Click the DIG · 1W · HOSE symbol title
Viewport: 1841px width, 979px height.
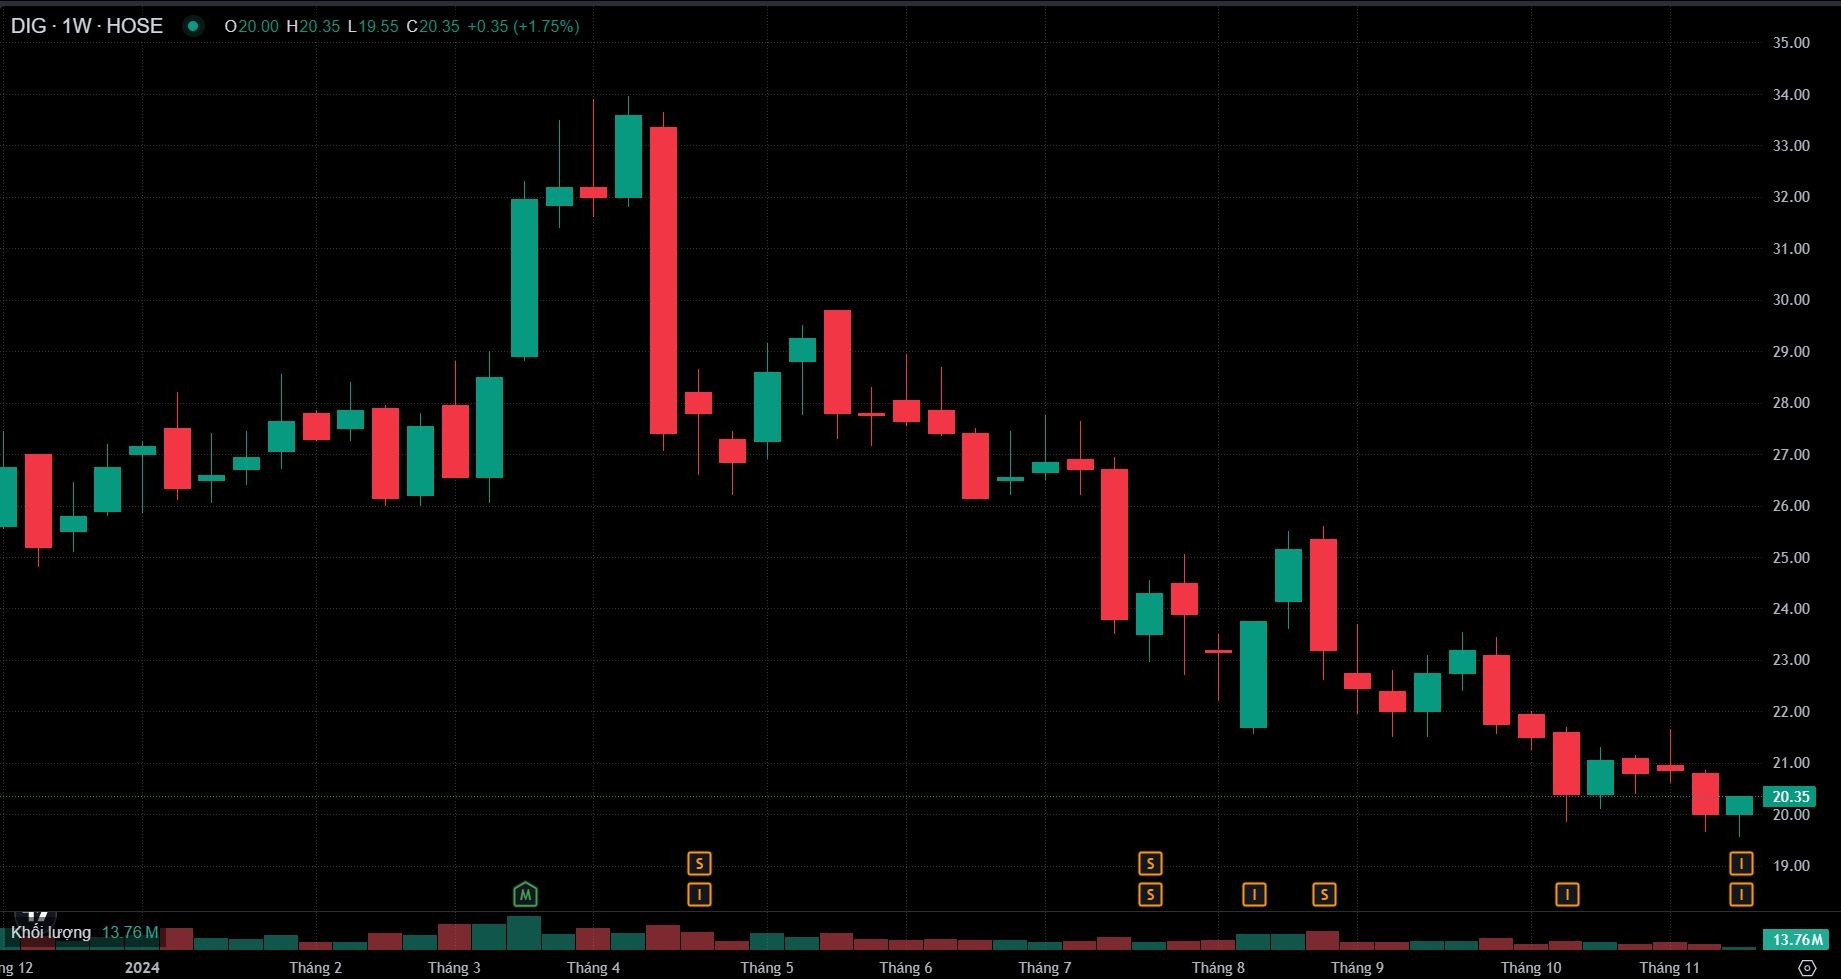(x=87, y=26)
